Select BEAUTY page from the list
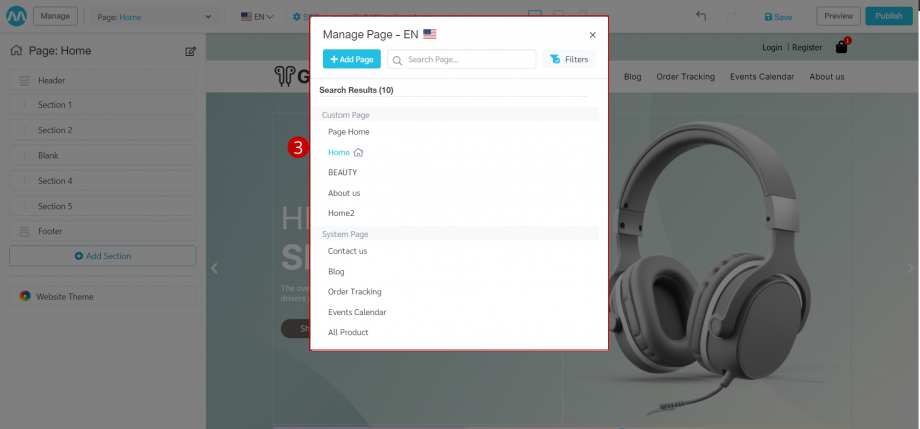This screenshot has height=429, width=920. click(x=342, y=172)
